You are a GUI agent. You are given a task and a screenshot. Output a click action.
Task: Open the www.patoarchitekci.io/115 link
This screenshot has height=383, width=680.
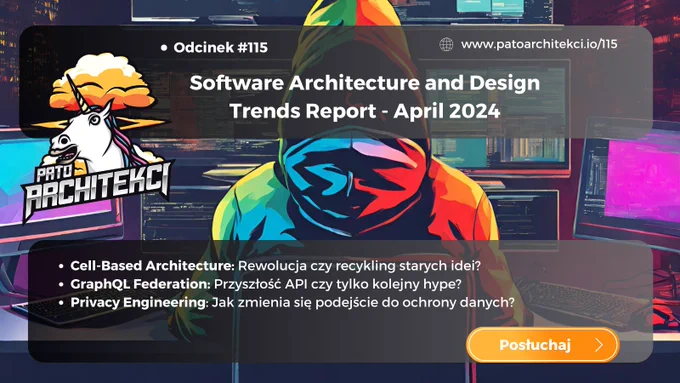(539, 44)
